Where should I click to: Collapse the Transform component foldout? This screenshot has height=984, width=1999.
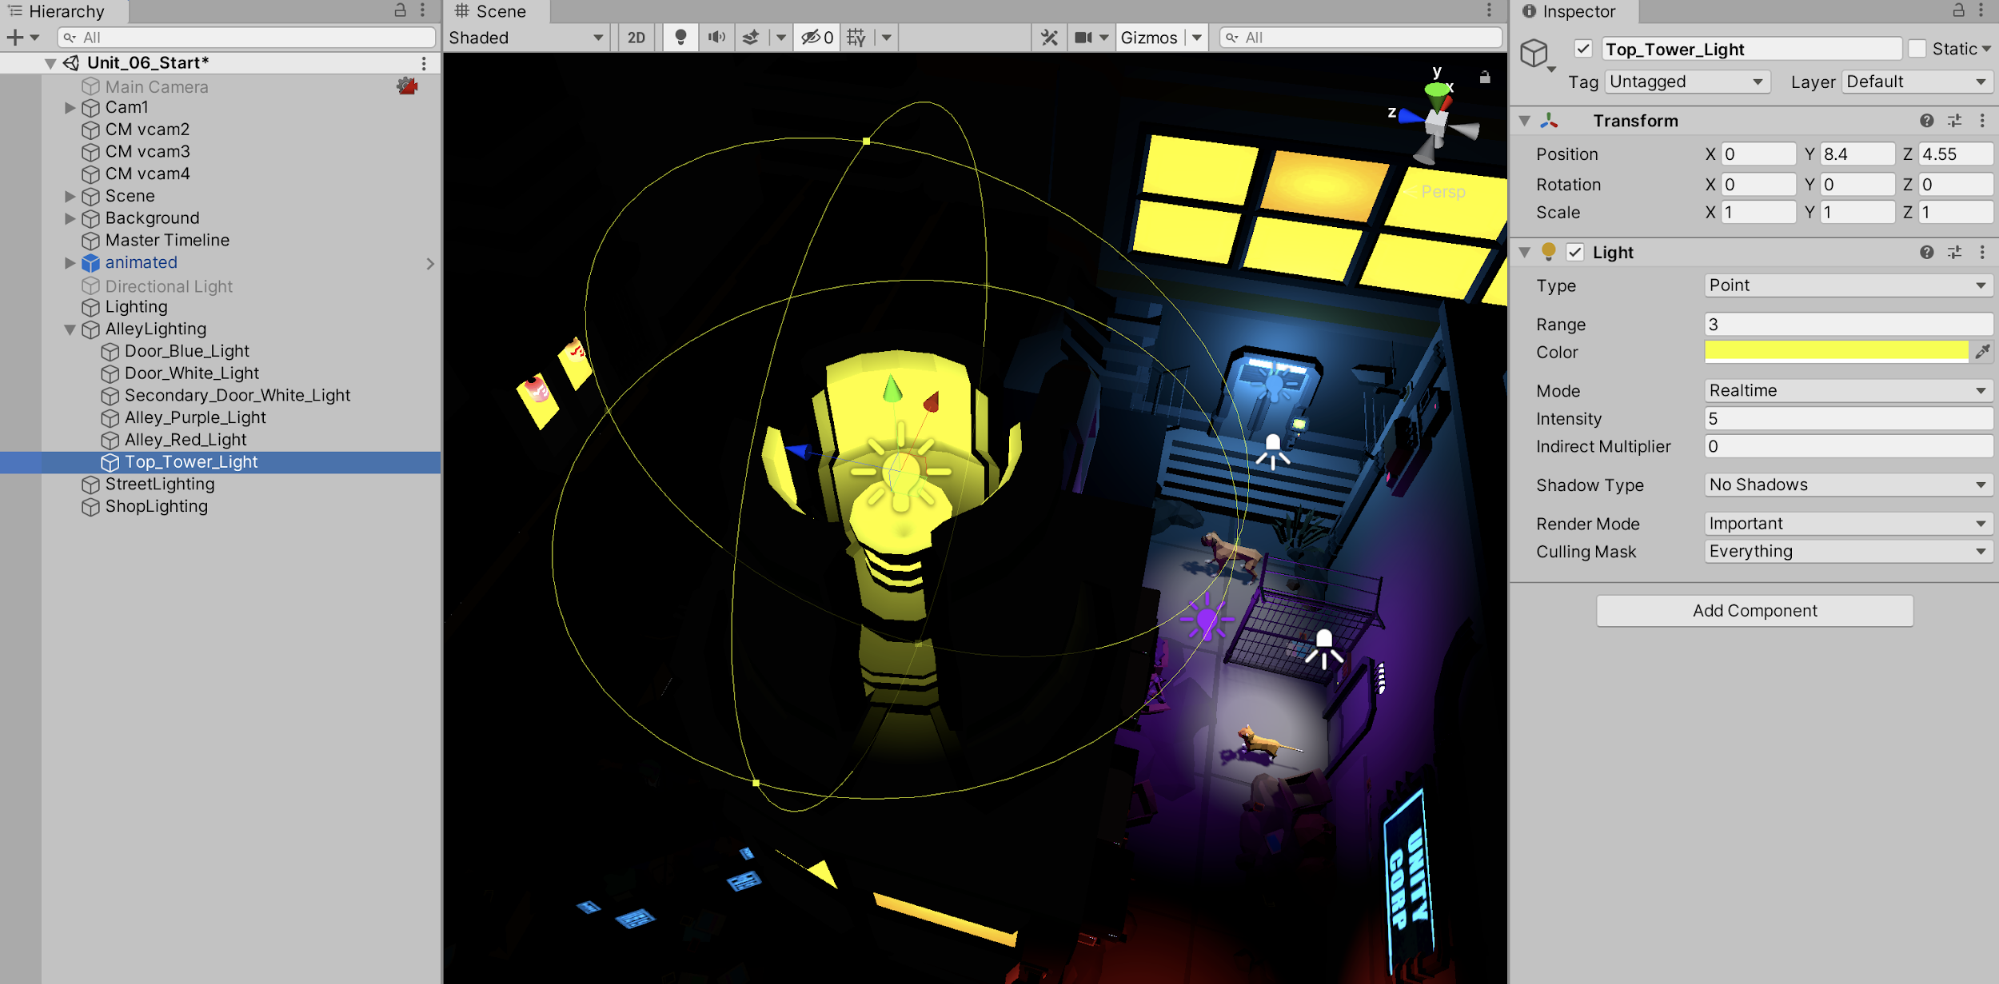[1524, 121]
